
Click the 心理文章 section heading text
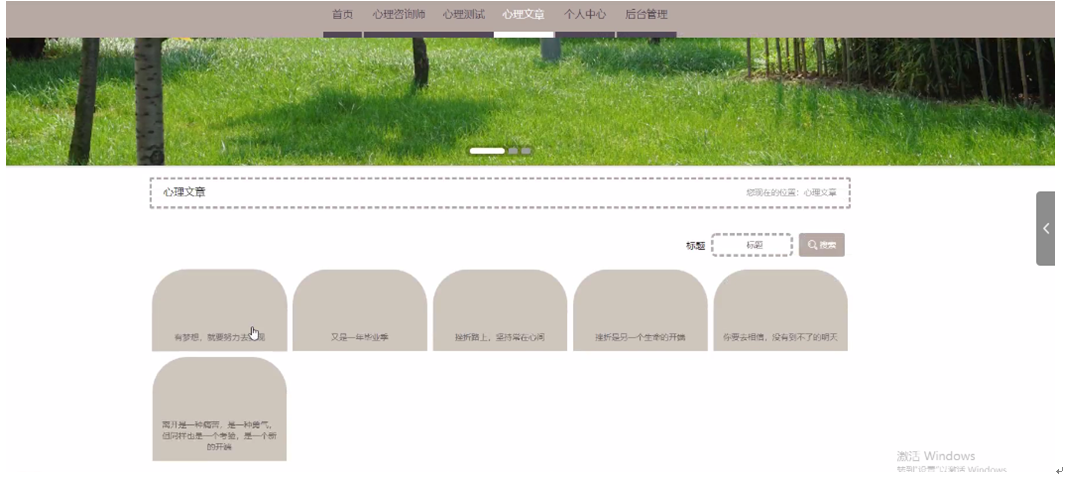coord(184,193)
